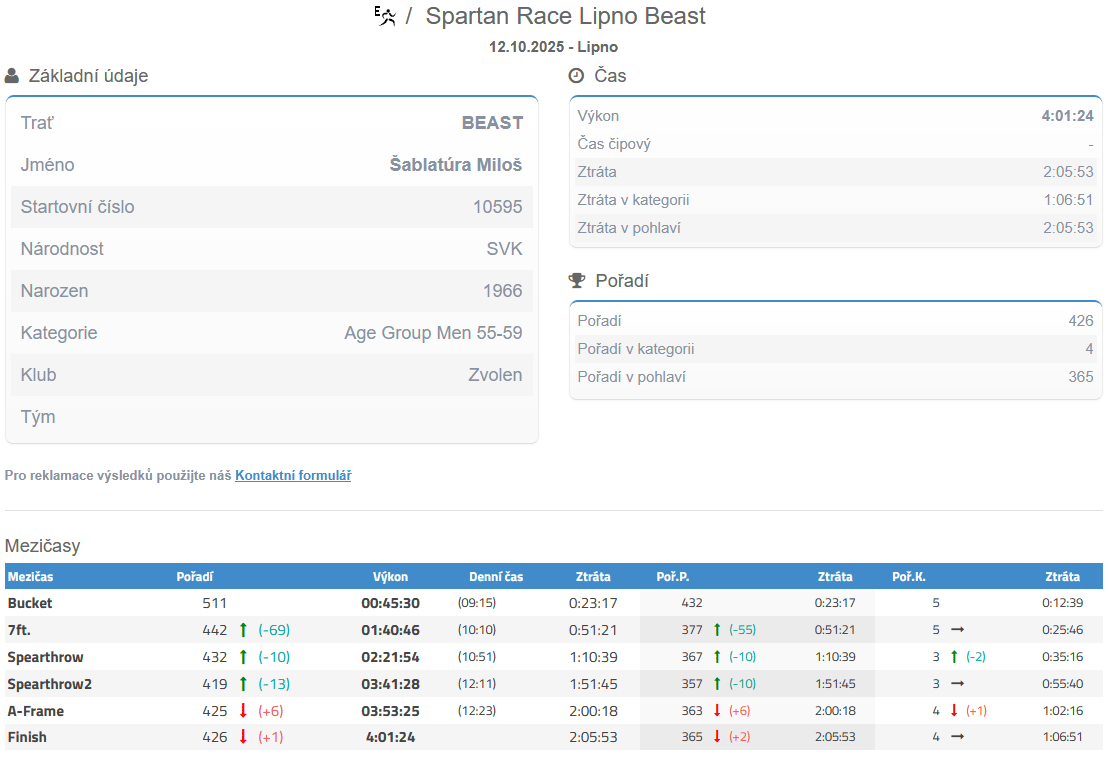This screenshot has height=762, width=1109.
Task: Click the runner icon beside the race title
Action: point(385,15)
